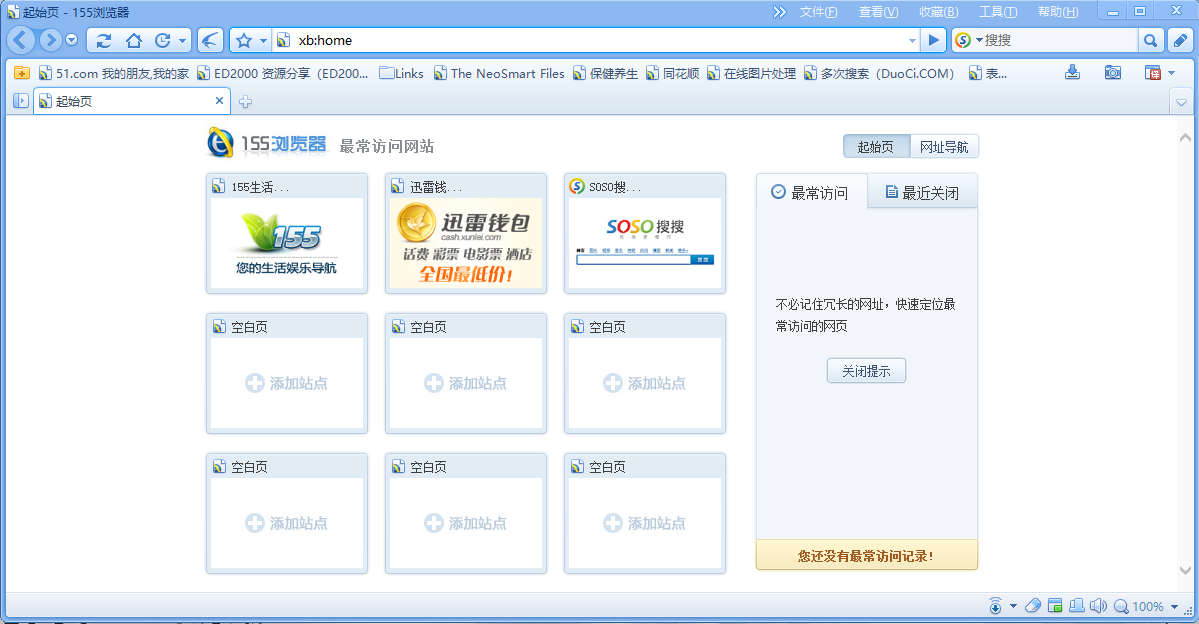Click the magnifier search button beside search box
Image resolution: width=1199 pixels, height=624 pixels.
pyautogui.click(x=1151, y=40)
